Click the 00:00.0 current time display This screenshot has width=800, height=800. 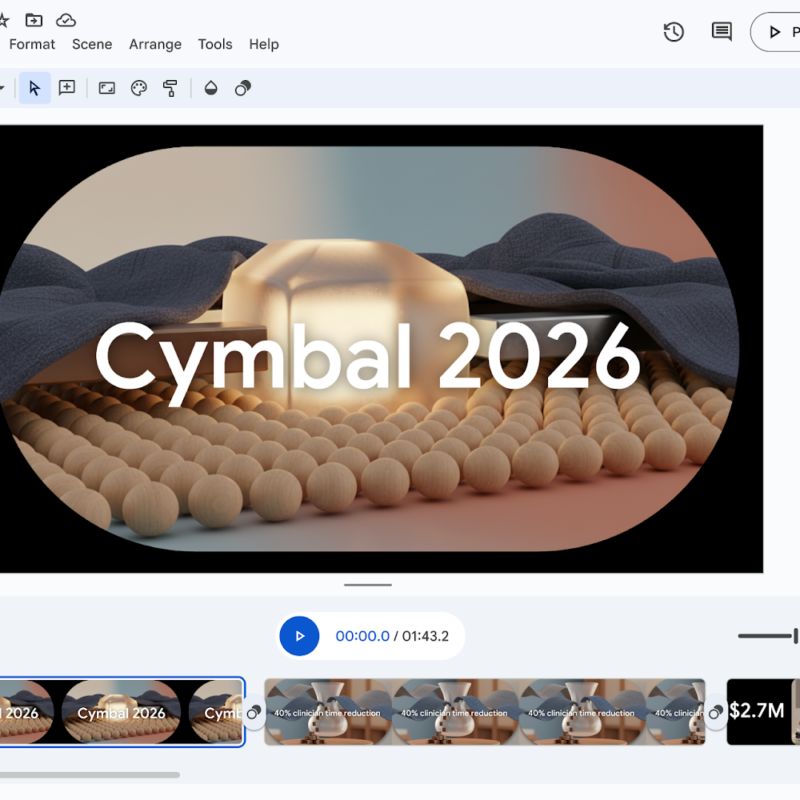[362, 636]
